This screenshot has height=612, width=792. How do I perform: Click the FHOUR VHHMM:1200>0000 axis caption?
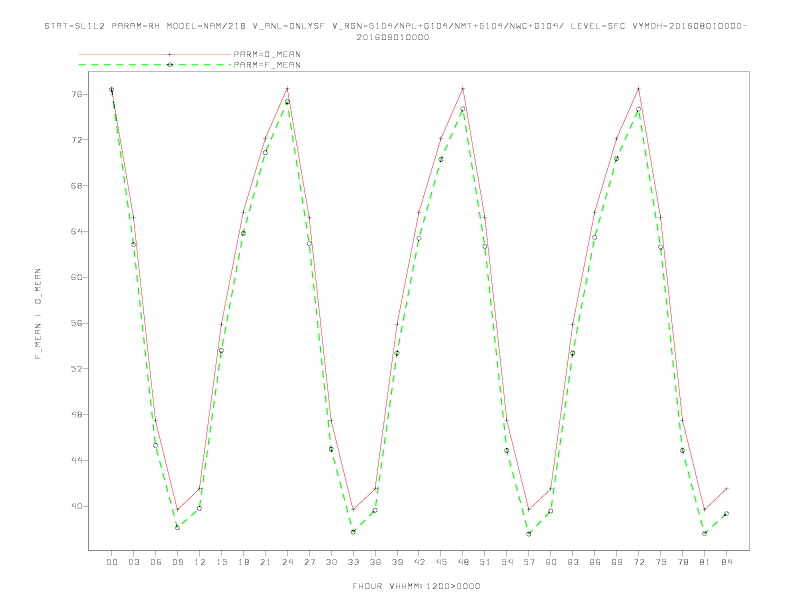[x=416, y=586]
